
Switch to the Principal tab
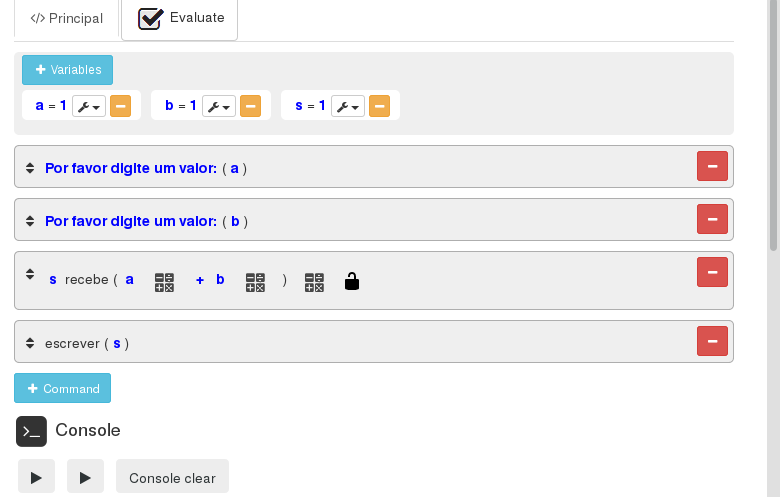67,19
